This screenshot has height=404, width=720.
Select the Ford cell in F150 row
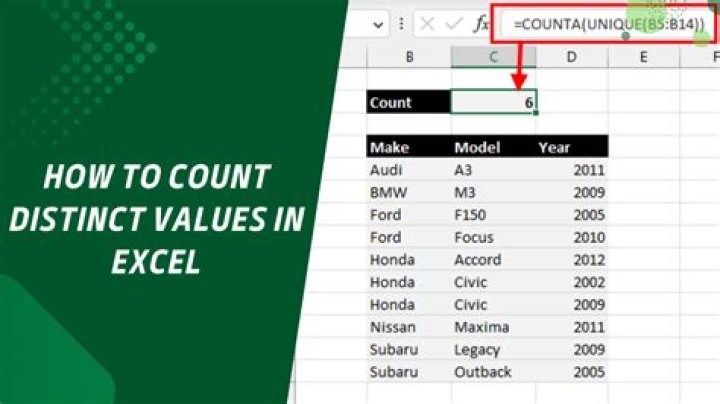coord(409,215)
